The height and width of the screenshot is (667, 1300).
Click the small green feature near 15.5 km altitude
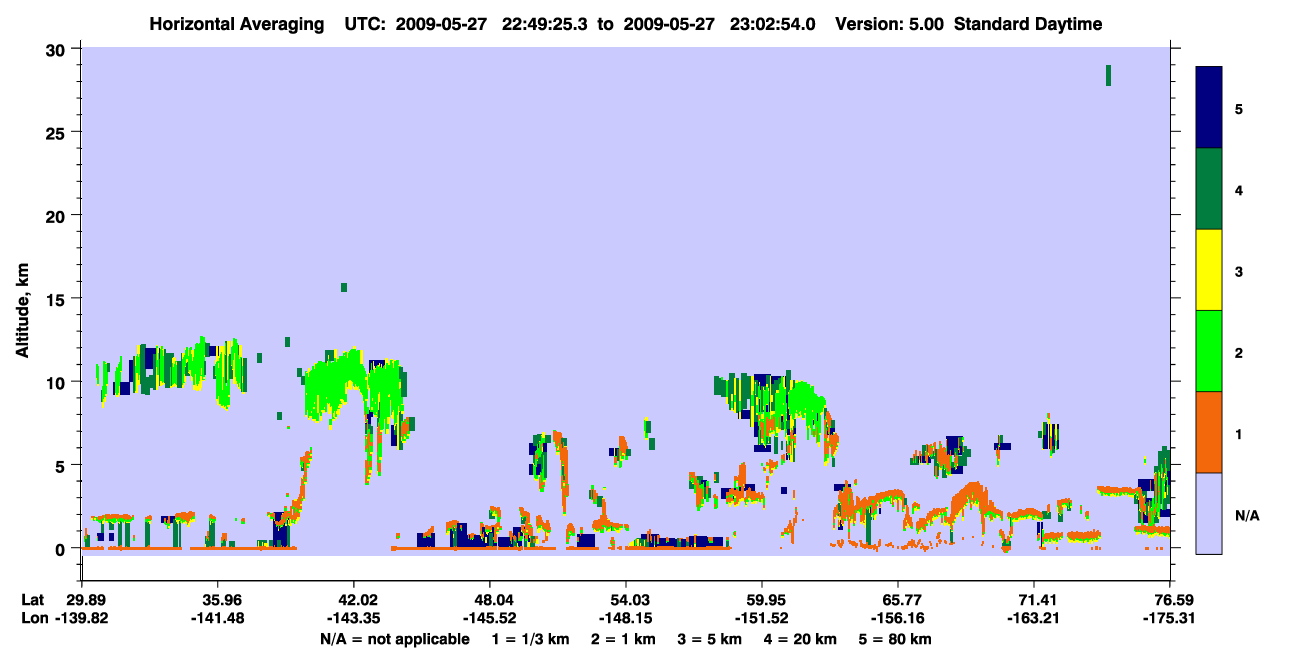pyautogui.click(x=344, y=287)
